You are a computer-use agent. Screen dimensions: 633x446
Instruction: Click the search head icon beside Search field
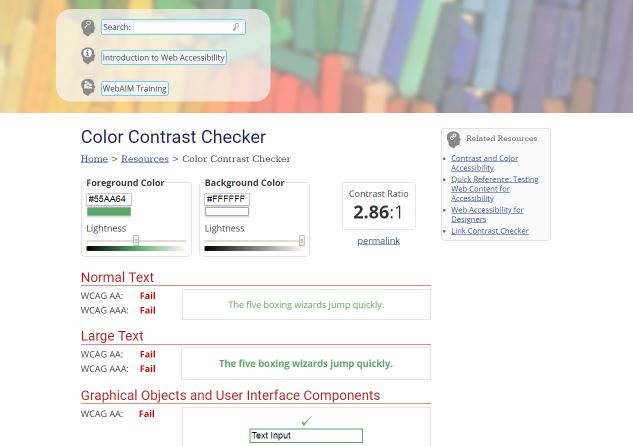(x=88, y=27)
